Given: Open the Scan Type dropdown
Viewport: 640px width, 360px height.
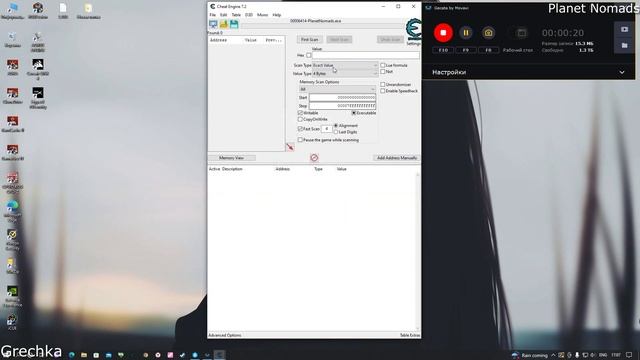Looking at the screenshot, I should coord(345,65).
